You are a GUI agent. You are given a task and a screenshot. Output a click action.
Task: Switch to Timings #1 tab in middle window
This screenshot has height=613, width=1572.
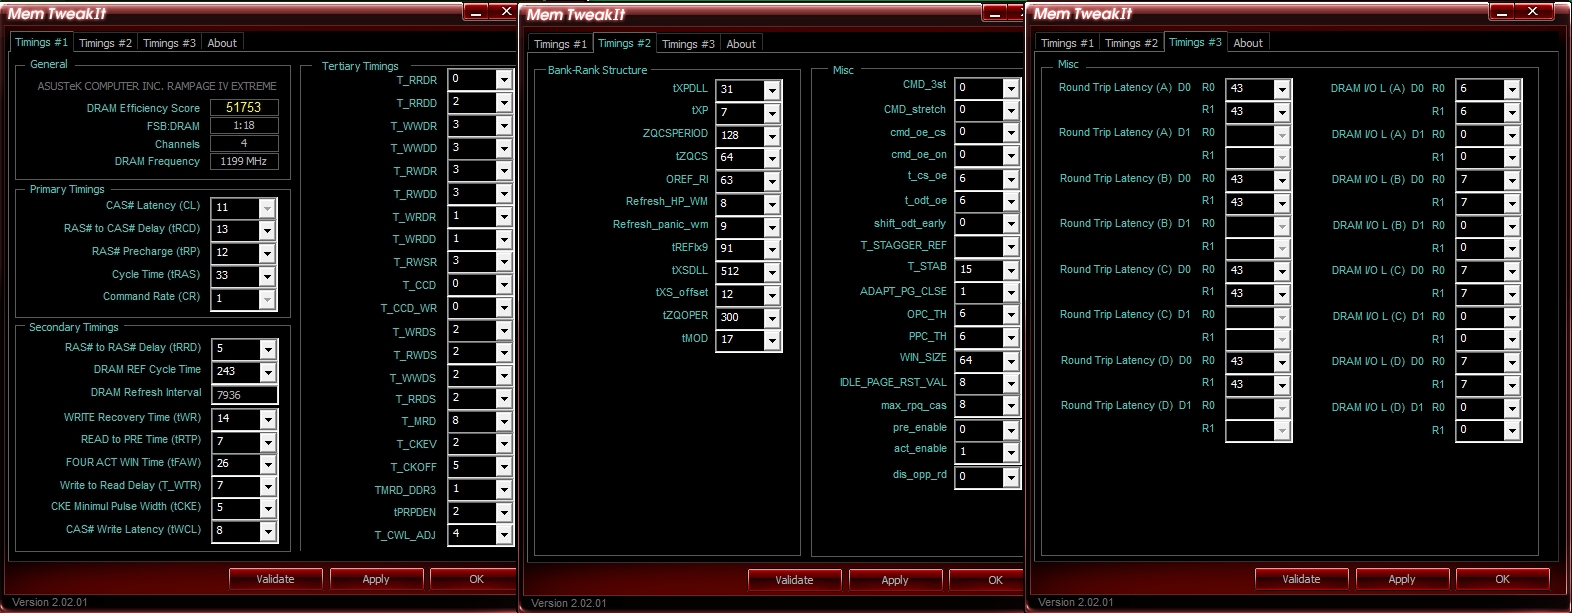pyautogui.click(x=560, y=44)
